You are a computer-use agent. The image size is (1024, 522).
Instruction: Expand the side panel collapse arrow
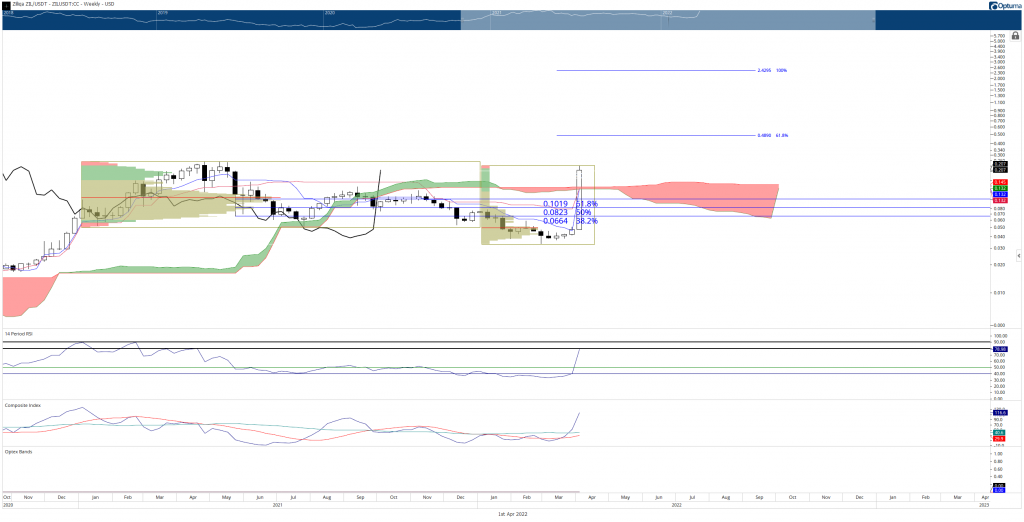click(x=1019, y=257)
